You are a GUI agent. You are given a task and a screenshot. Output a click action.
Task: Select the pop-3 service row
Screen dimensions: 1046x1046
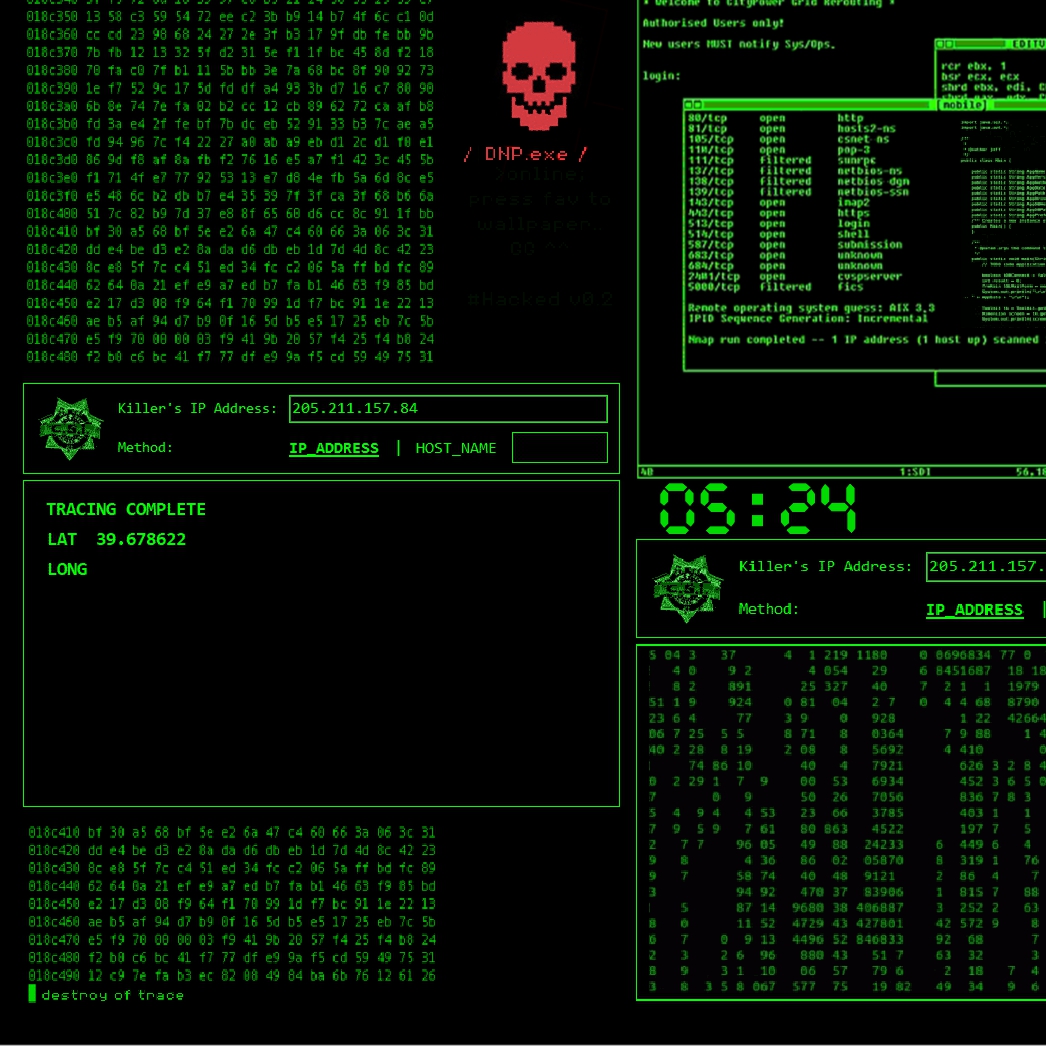[779, 150]
